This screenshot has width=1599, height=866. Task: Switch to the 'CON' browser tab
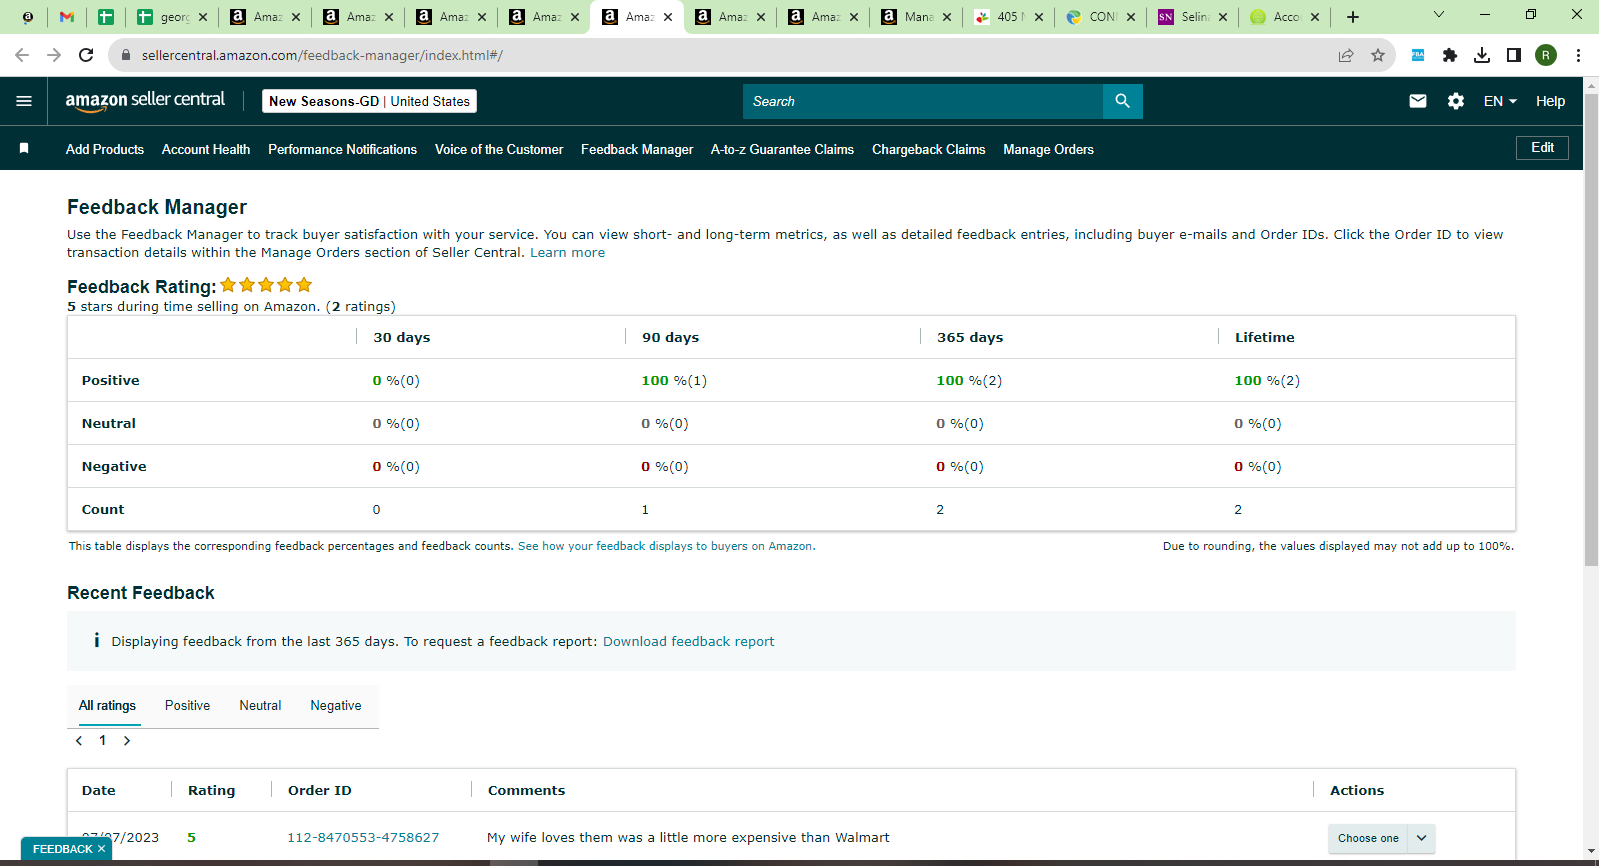[1100, 17]
